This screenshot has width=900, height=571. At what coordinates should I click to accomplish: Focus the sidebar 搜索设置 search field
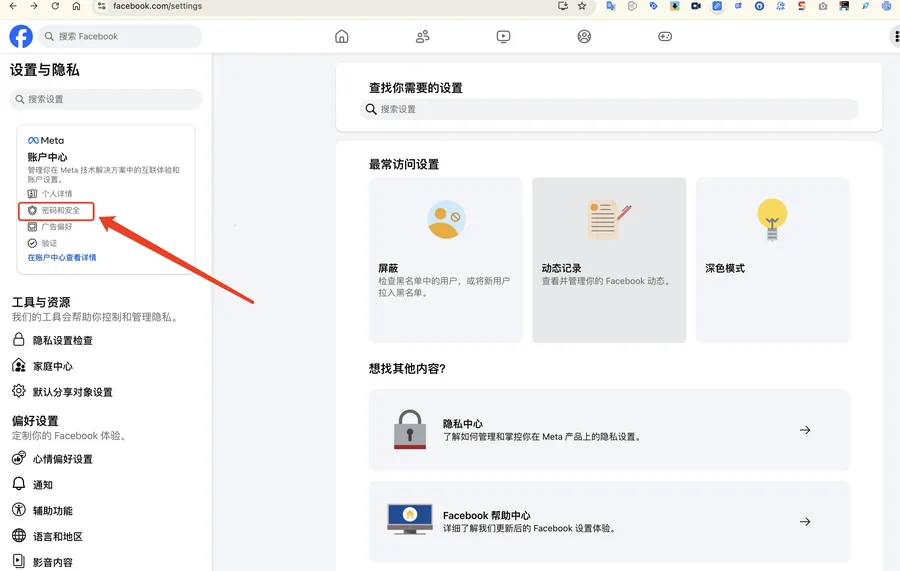106,99
